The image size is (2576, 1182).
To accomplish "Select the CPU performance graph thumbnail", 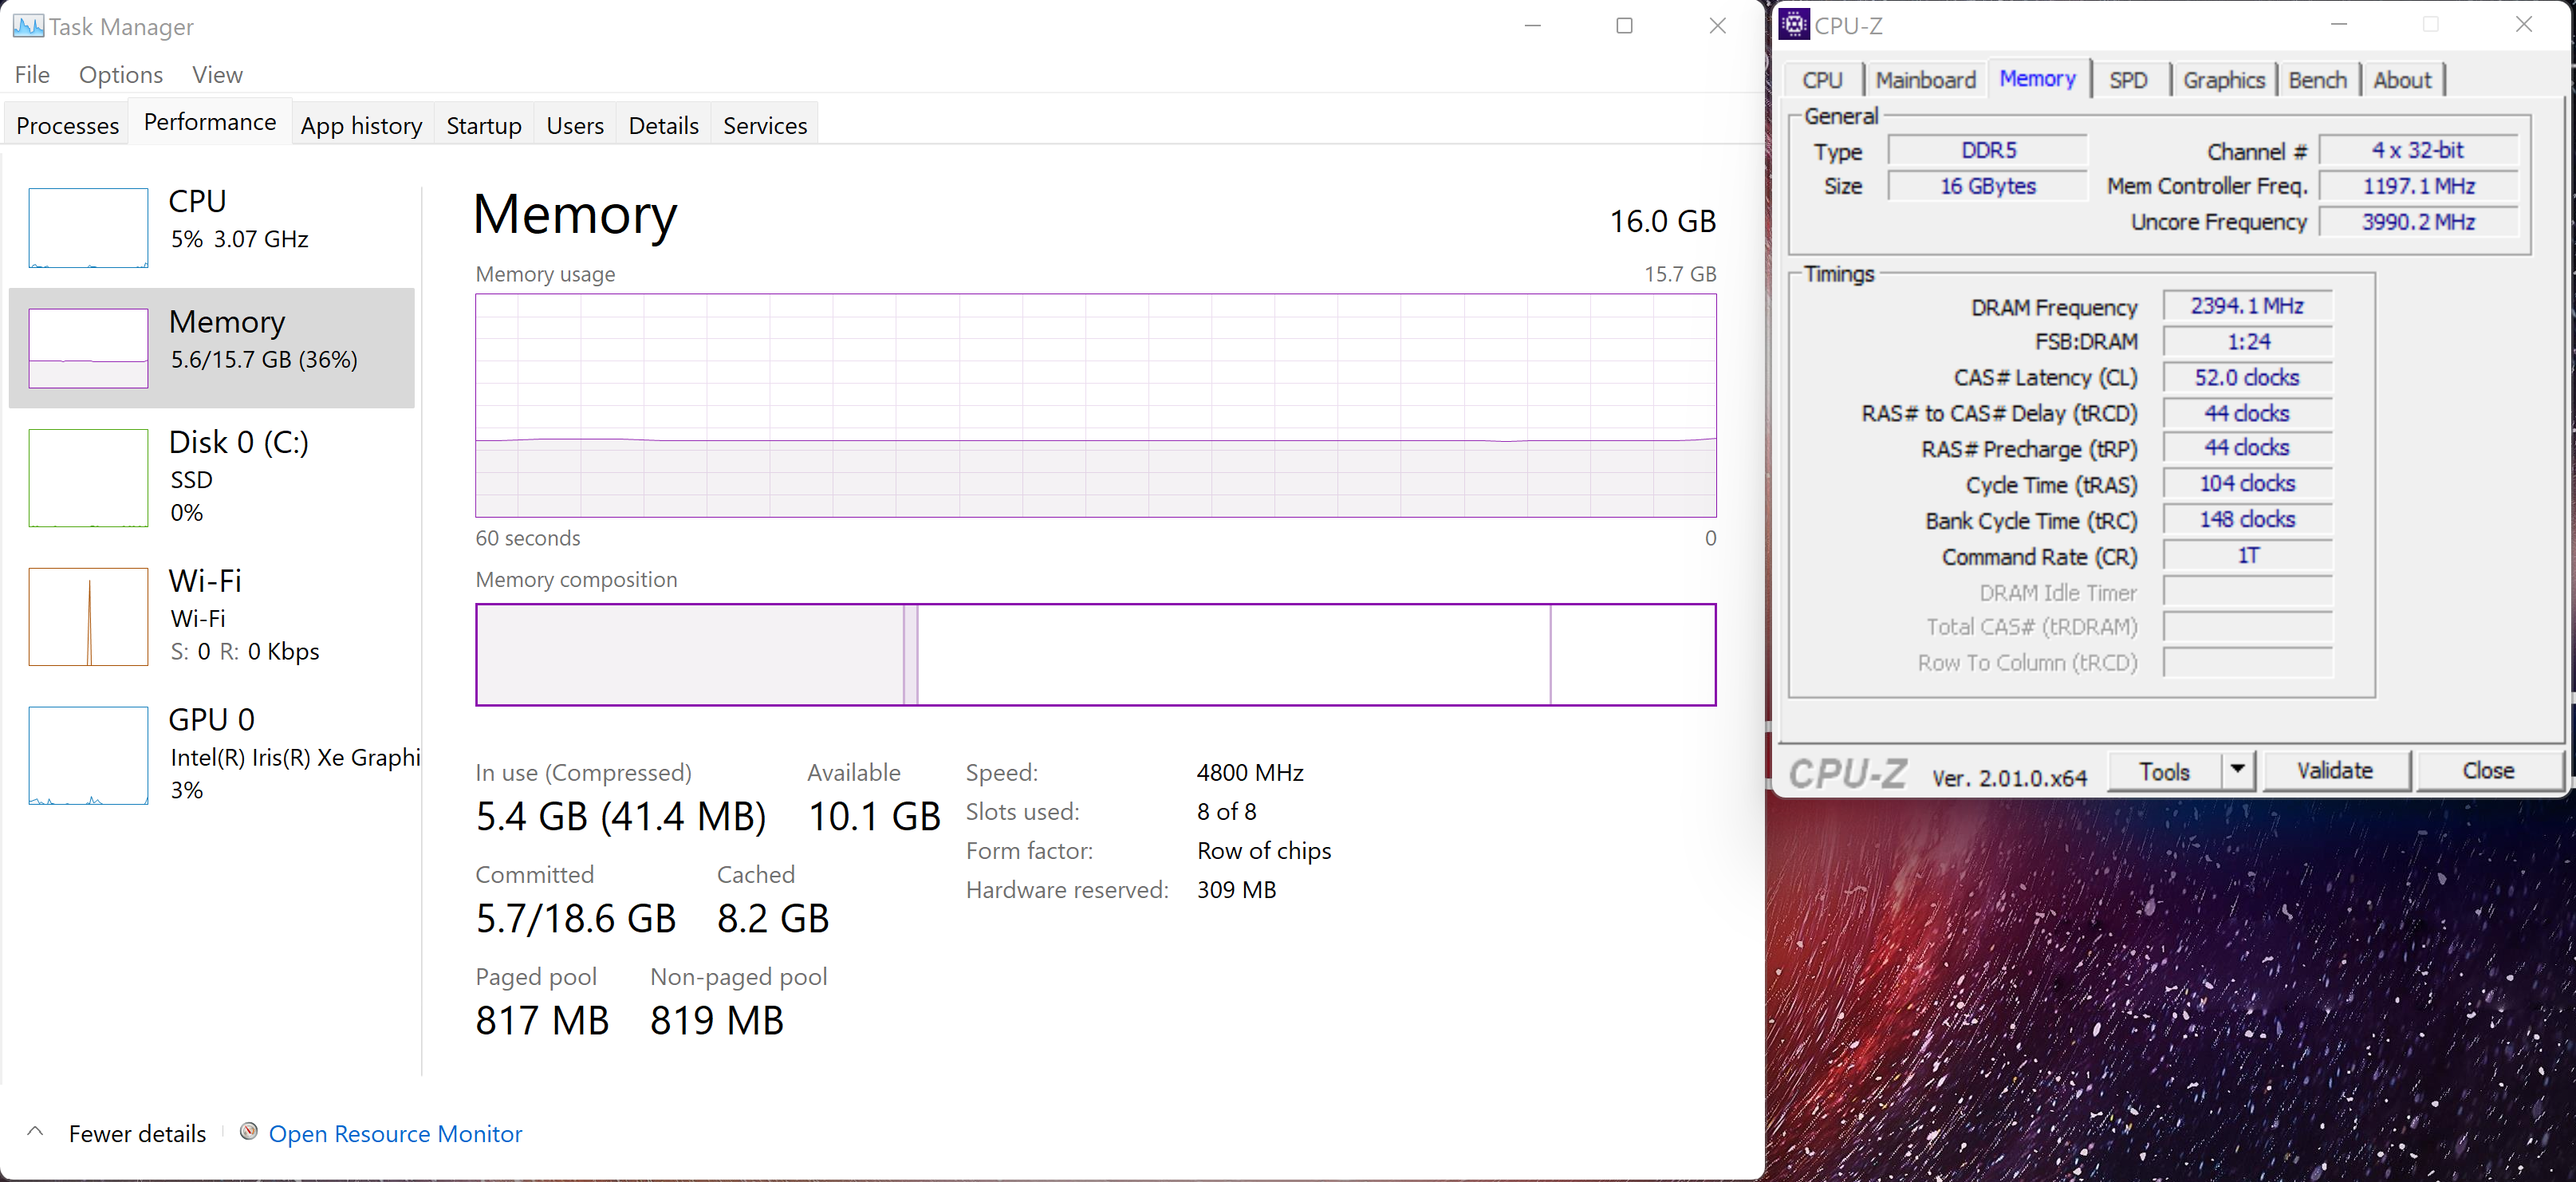I will pos(88,228).
